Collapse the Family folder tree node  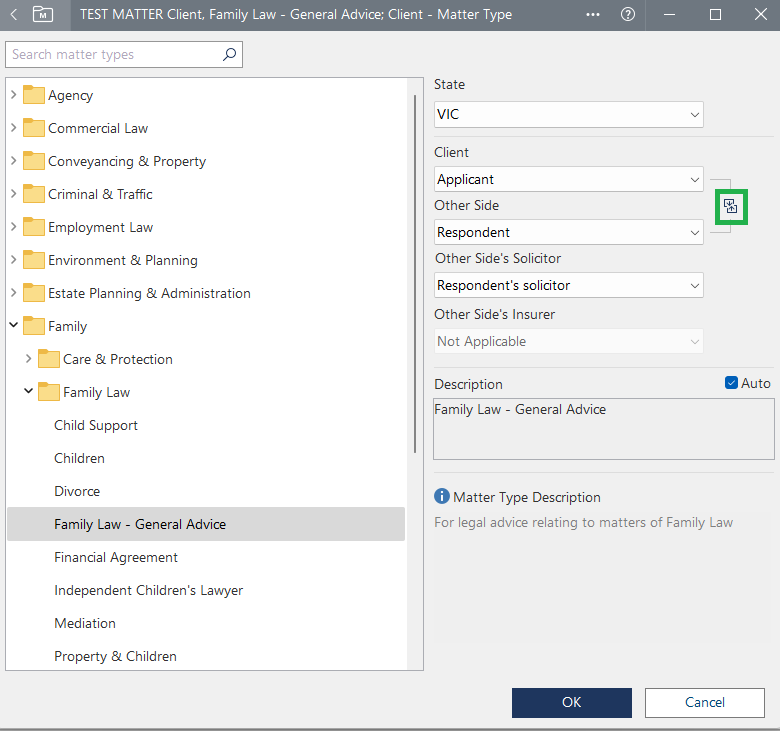[14, 326]
